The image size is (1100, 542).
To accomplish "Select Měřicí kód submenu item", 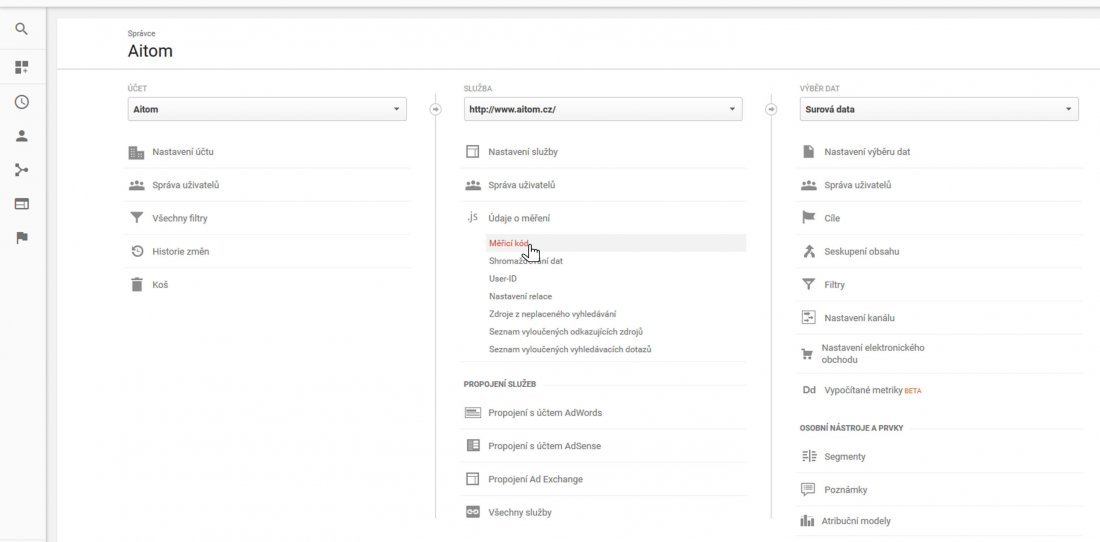I will [x=509, y=243].
